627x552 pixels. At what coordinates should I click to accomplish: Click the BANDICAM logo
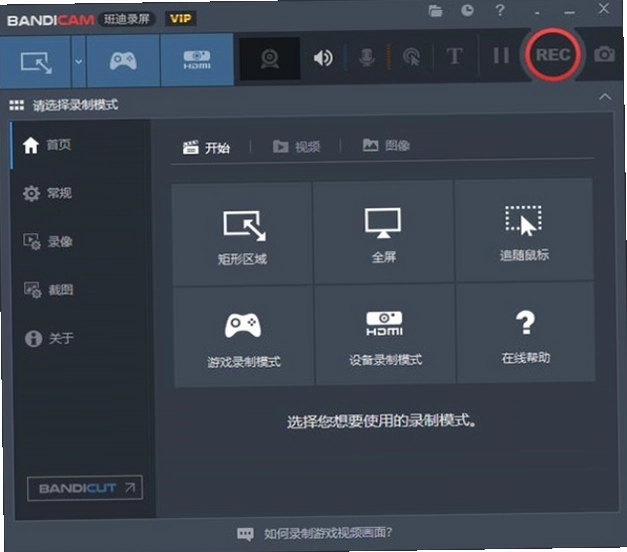coord(50,20)
